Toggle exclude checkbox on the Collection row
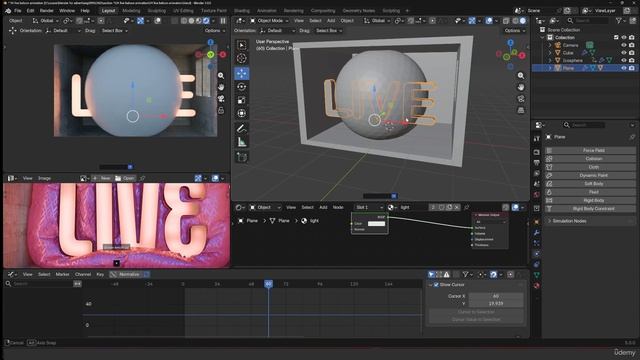The image size is (640, 360). (616, 37)
